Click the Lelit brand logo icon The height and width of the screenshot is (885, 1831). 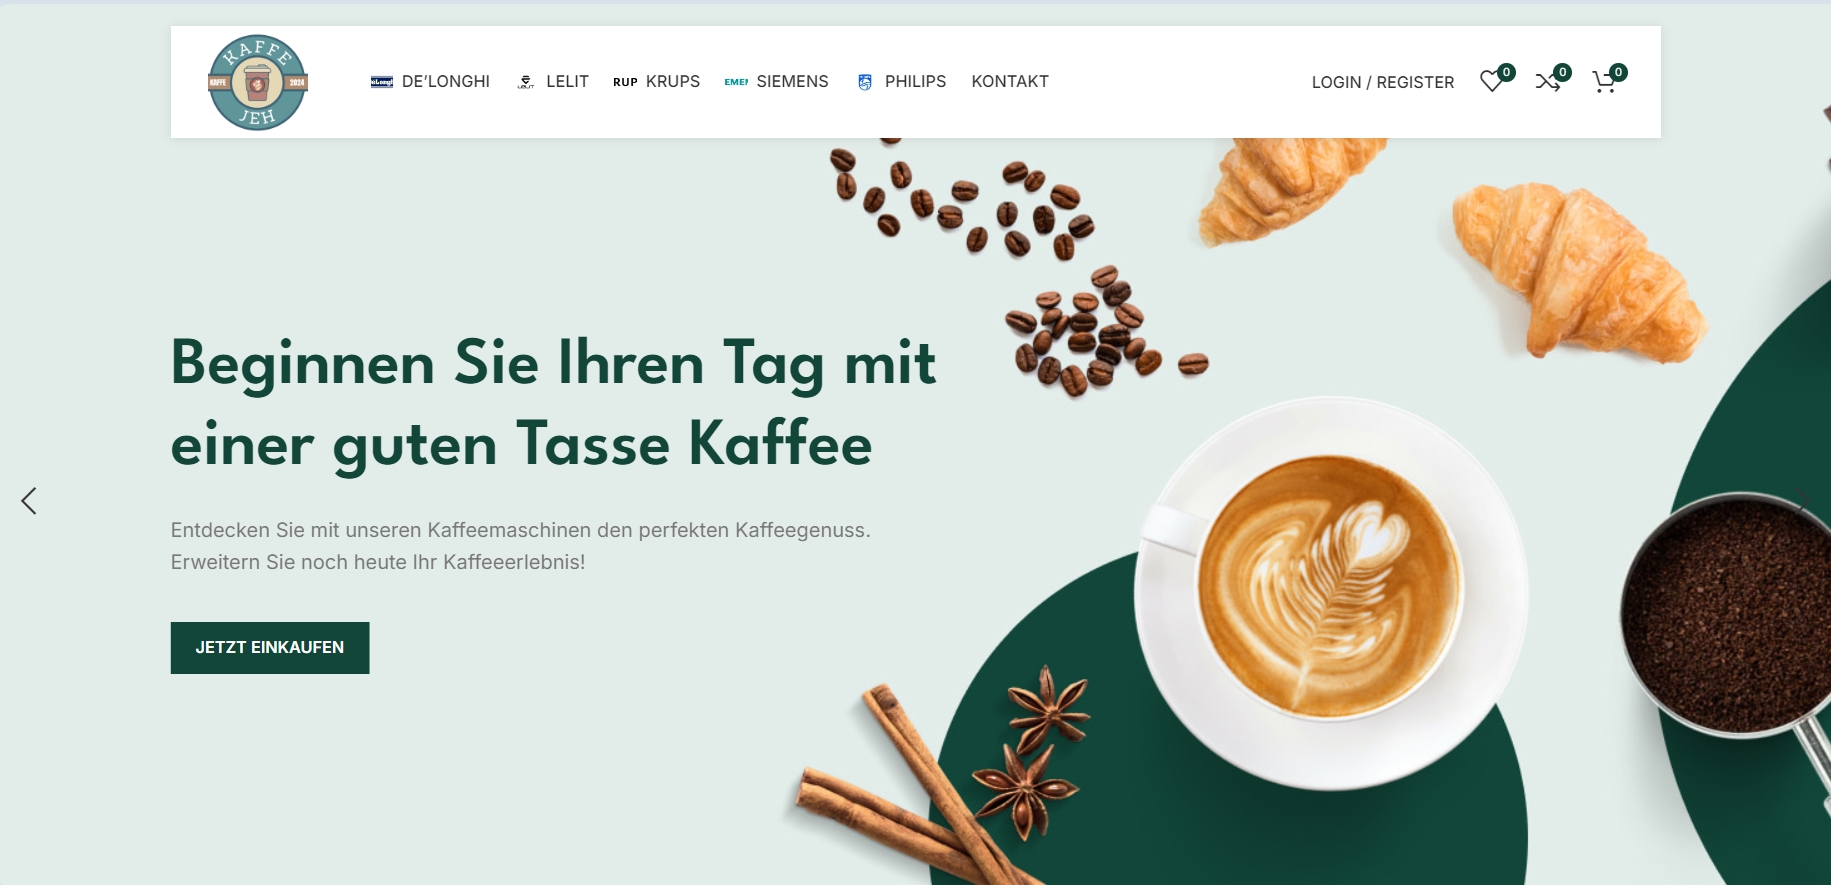point(526,82)
